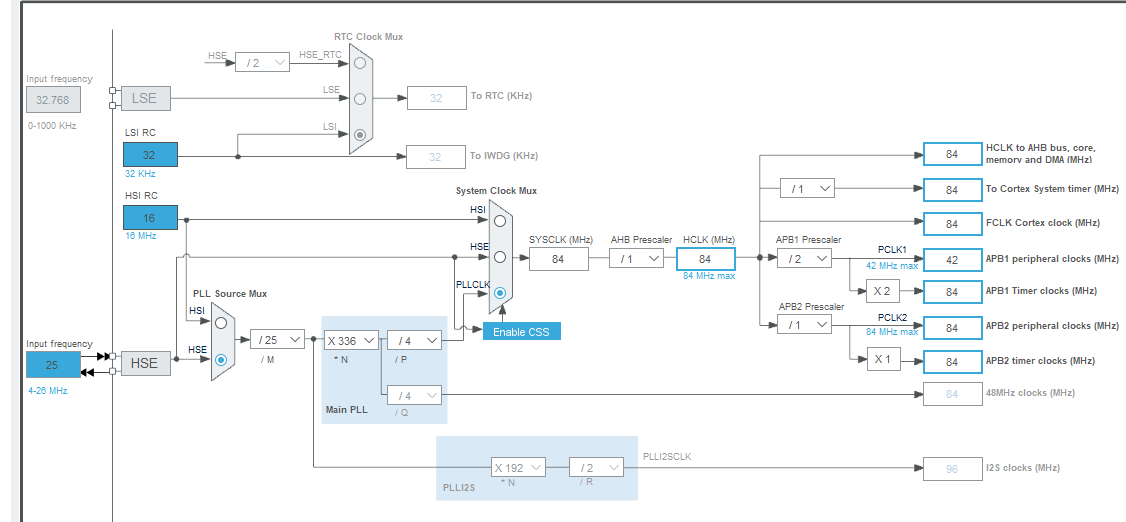Click the I2S clocks output field 96
Screen dimensions: 1126x522
point(952,469)
